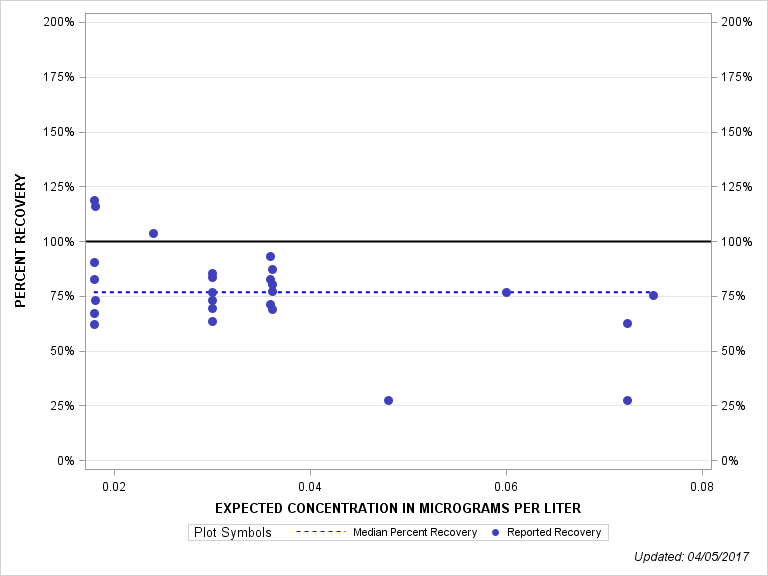Click the left 0% axis label

click(66, 461)
